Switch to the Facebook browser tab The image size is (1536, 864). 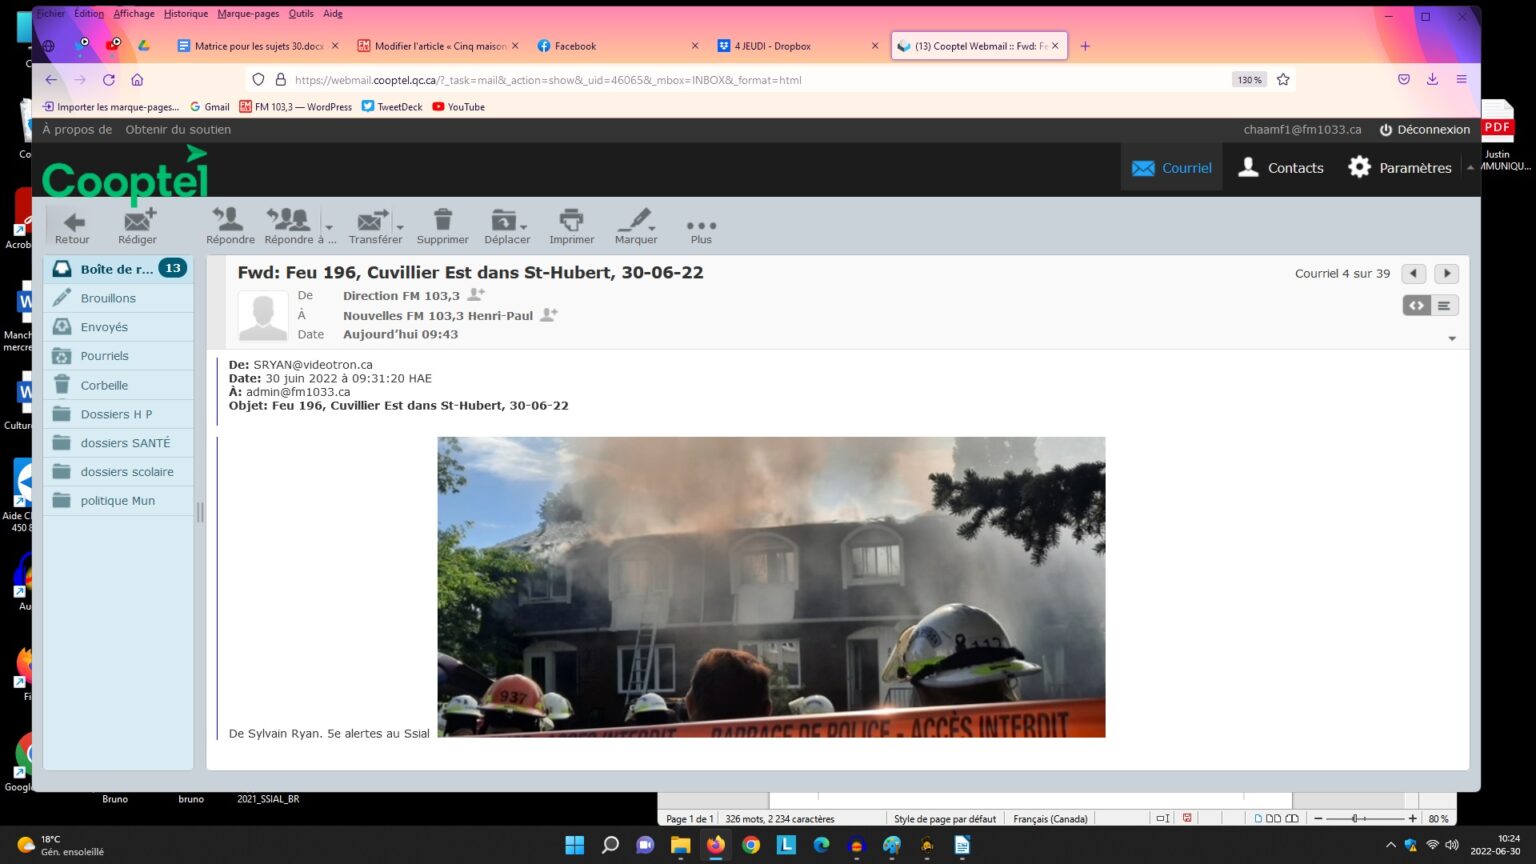pyautogui.click(x=575, y=46)
